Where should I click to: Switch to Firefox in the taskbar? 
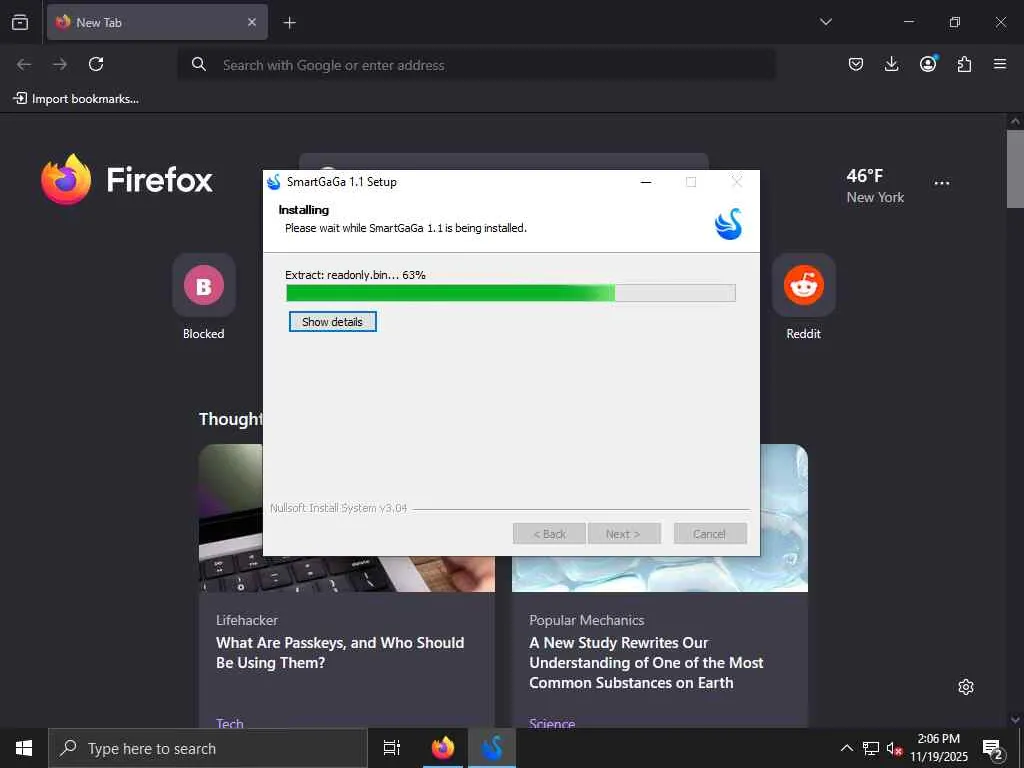[443, 748]
